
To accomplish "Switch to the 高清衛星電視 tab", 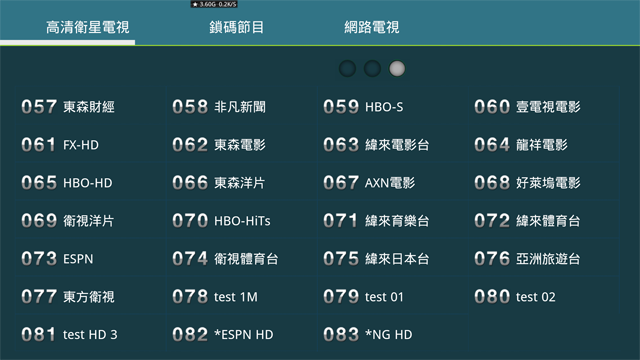I will [87, 27].
